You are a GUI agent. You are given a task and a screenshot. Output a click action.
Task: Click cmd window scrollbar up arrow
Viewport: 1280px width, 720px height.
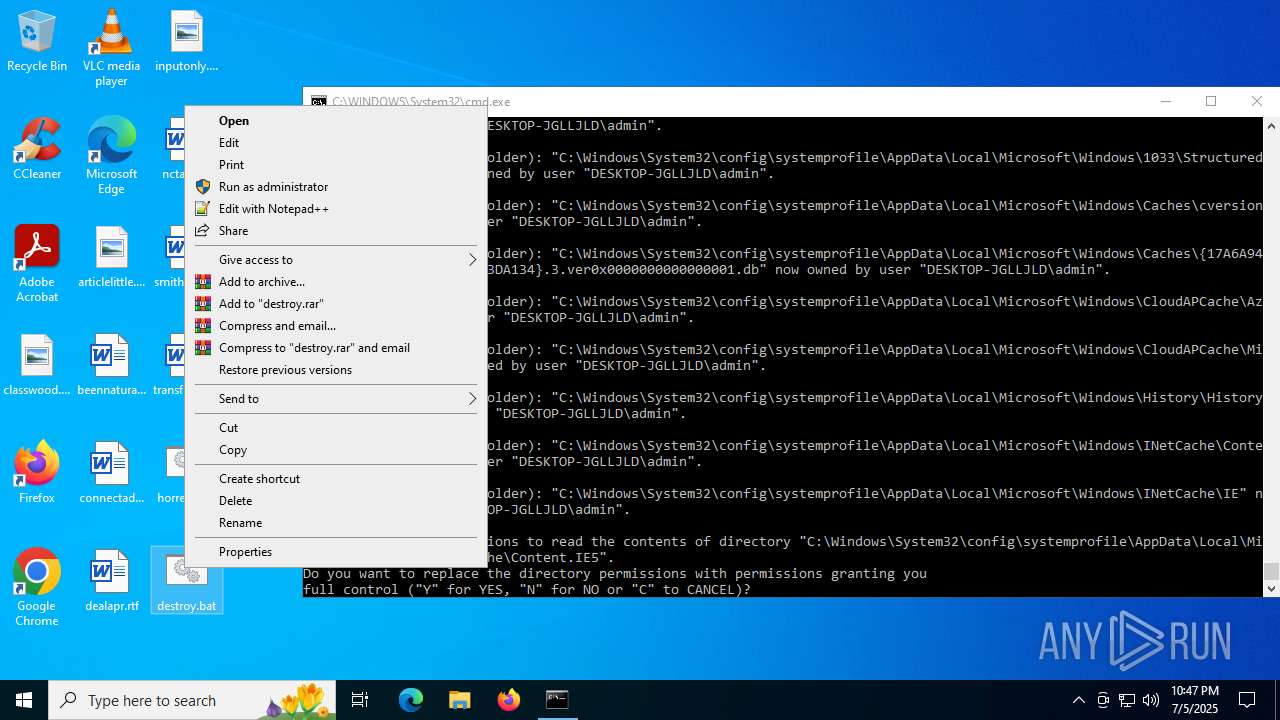coord(1271,126)
